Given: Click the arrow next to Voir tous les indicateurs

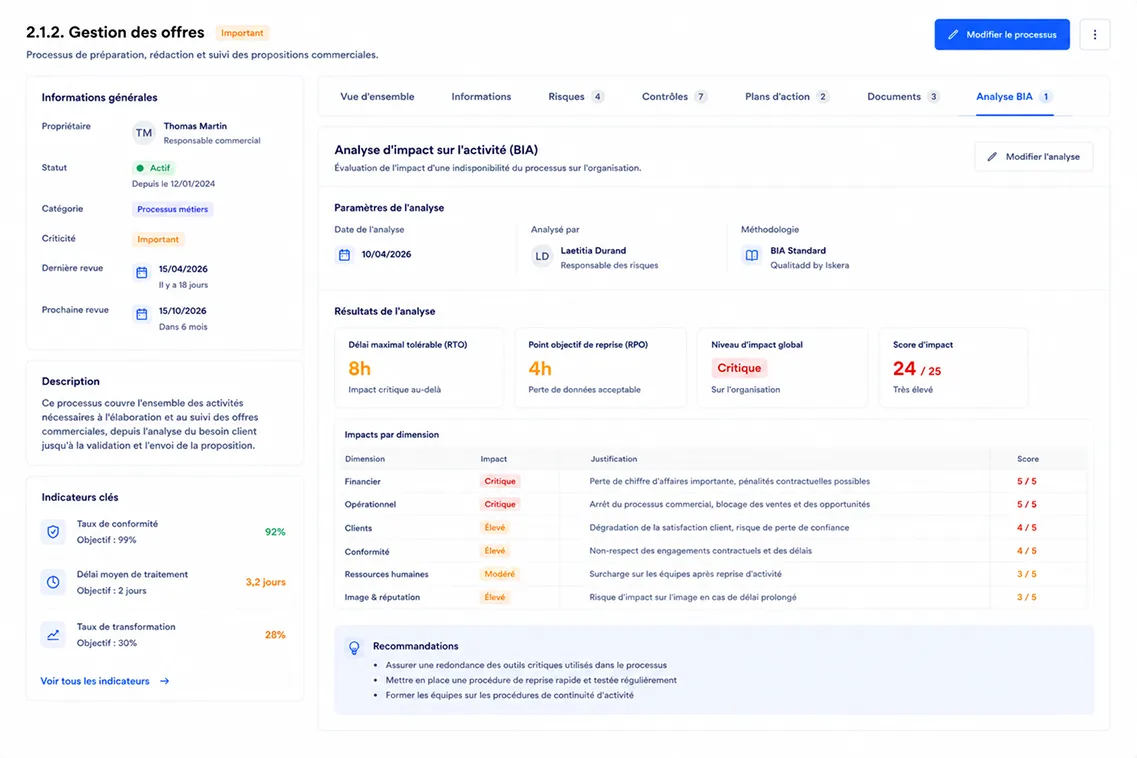Looking at the screenshot, I should tap(165, 681).
